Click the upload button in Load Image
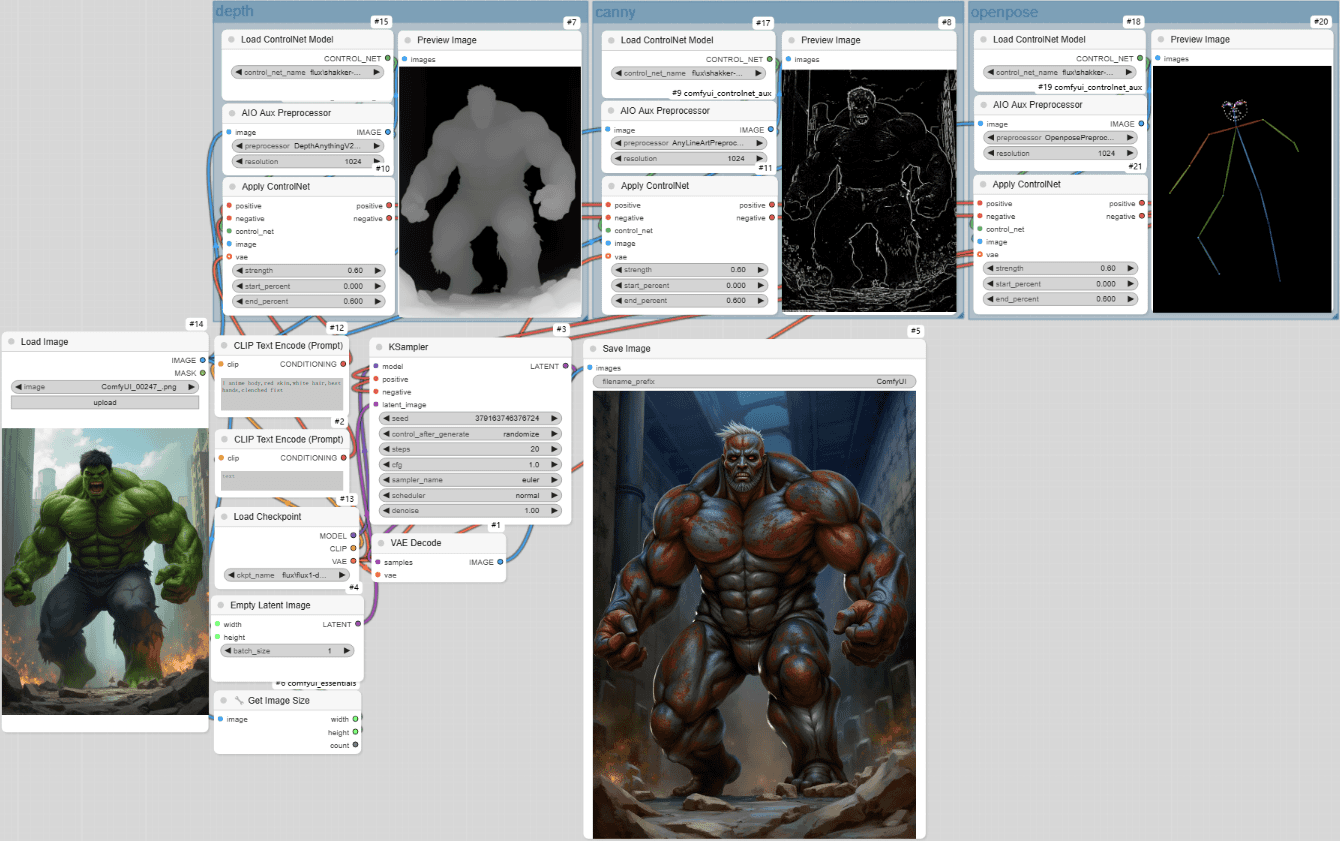Viewport: 1340px width, 841px height. pos(105,402)
